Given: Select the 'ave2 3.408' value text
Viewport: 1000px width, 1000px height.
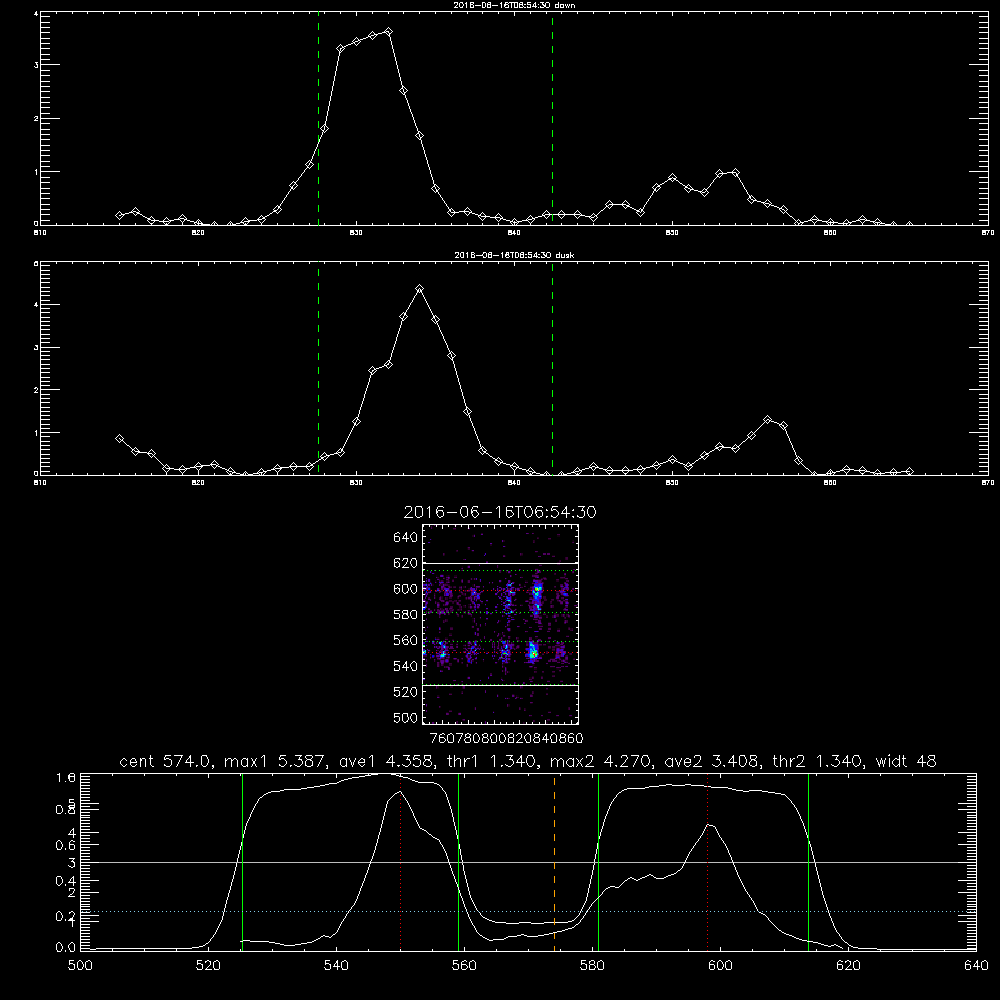Looking at the screenshot, I should coord(714,761).
